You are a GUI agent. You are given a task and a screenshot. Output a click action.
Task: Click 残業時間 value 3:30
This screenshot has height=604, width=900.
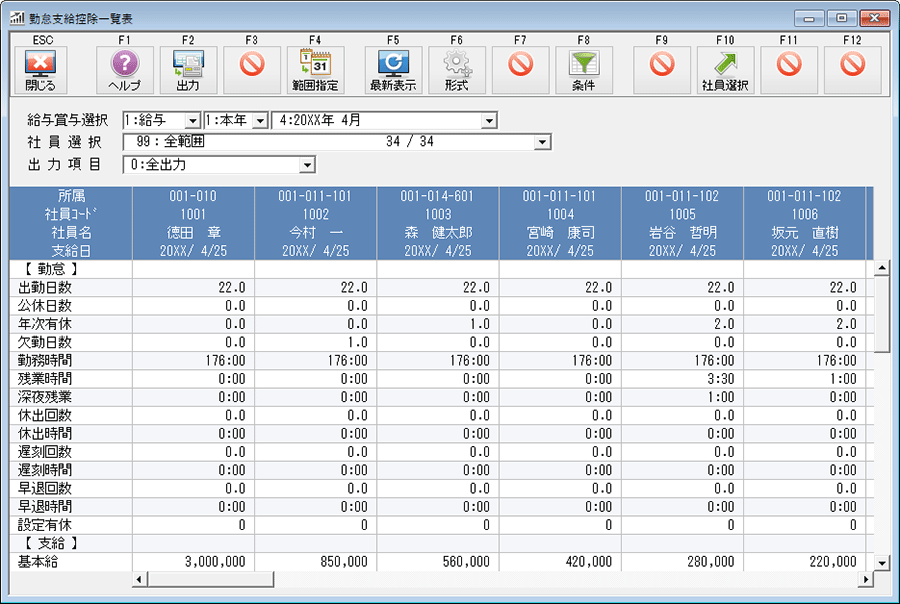click(x=721, y=379)
